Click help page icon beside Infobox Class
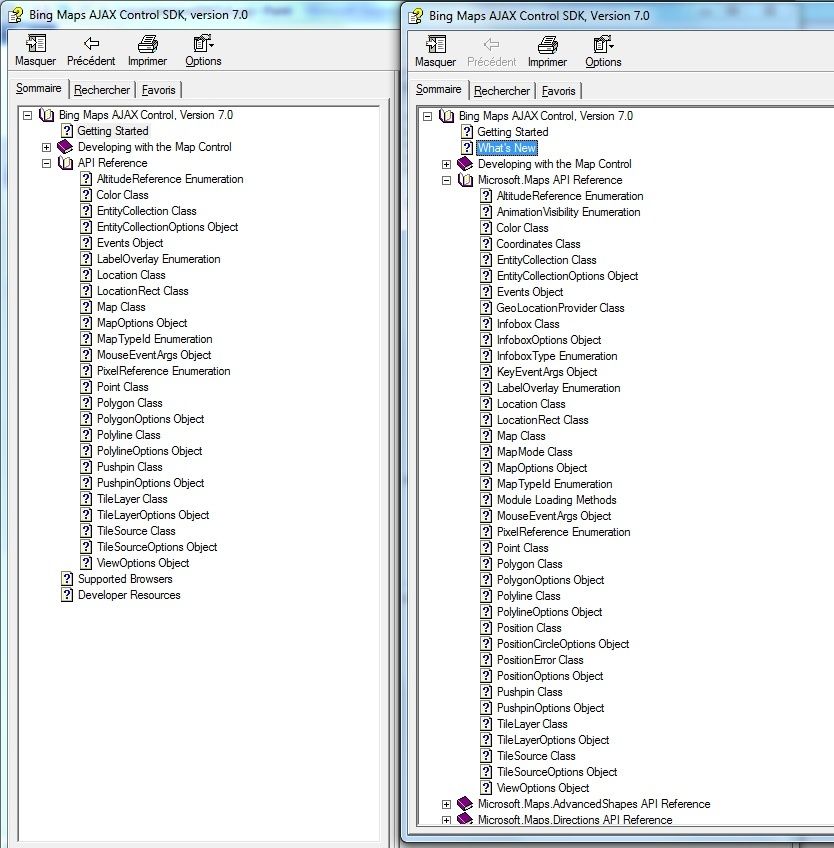The width and height of the screenshot is (834, 848). click(x=486, y=324)
